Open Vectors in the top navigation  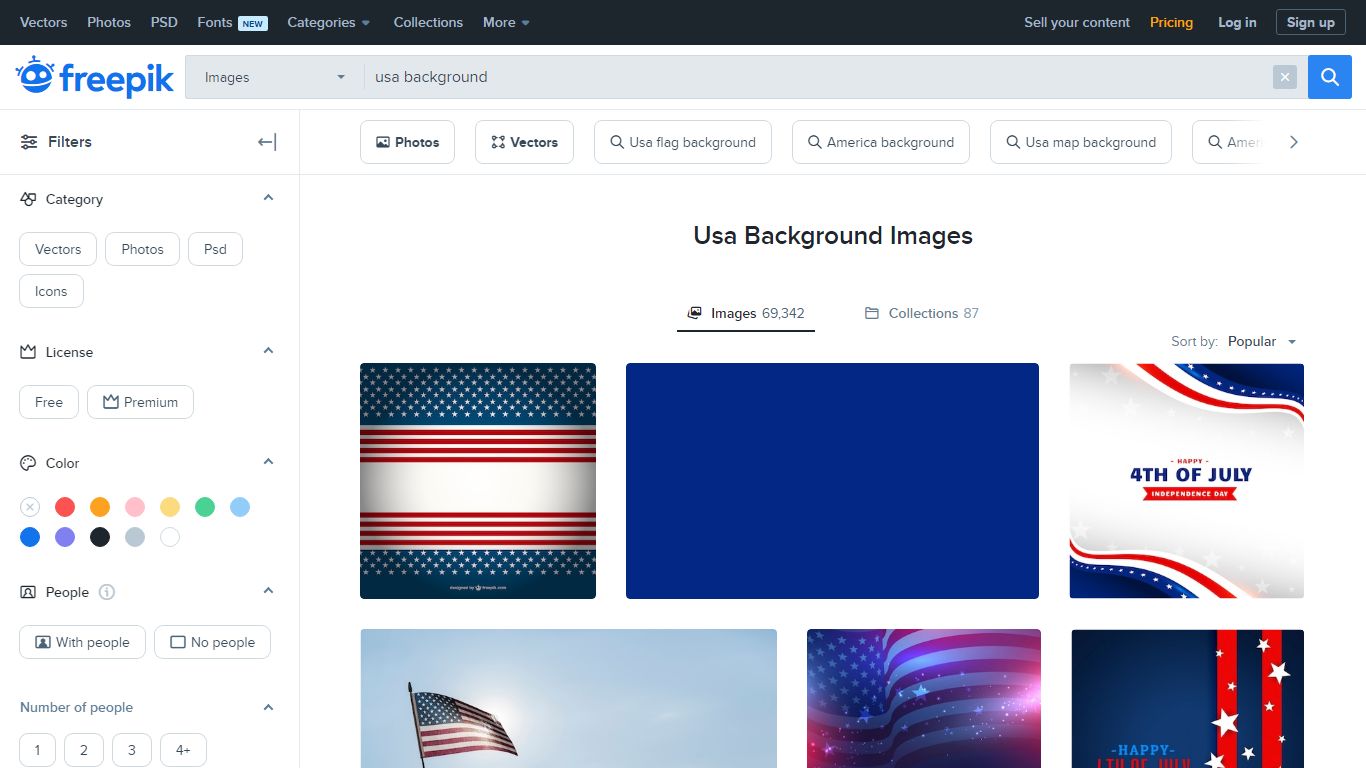pos(44,22)
